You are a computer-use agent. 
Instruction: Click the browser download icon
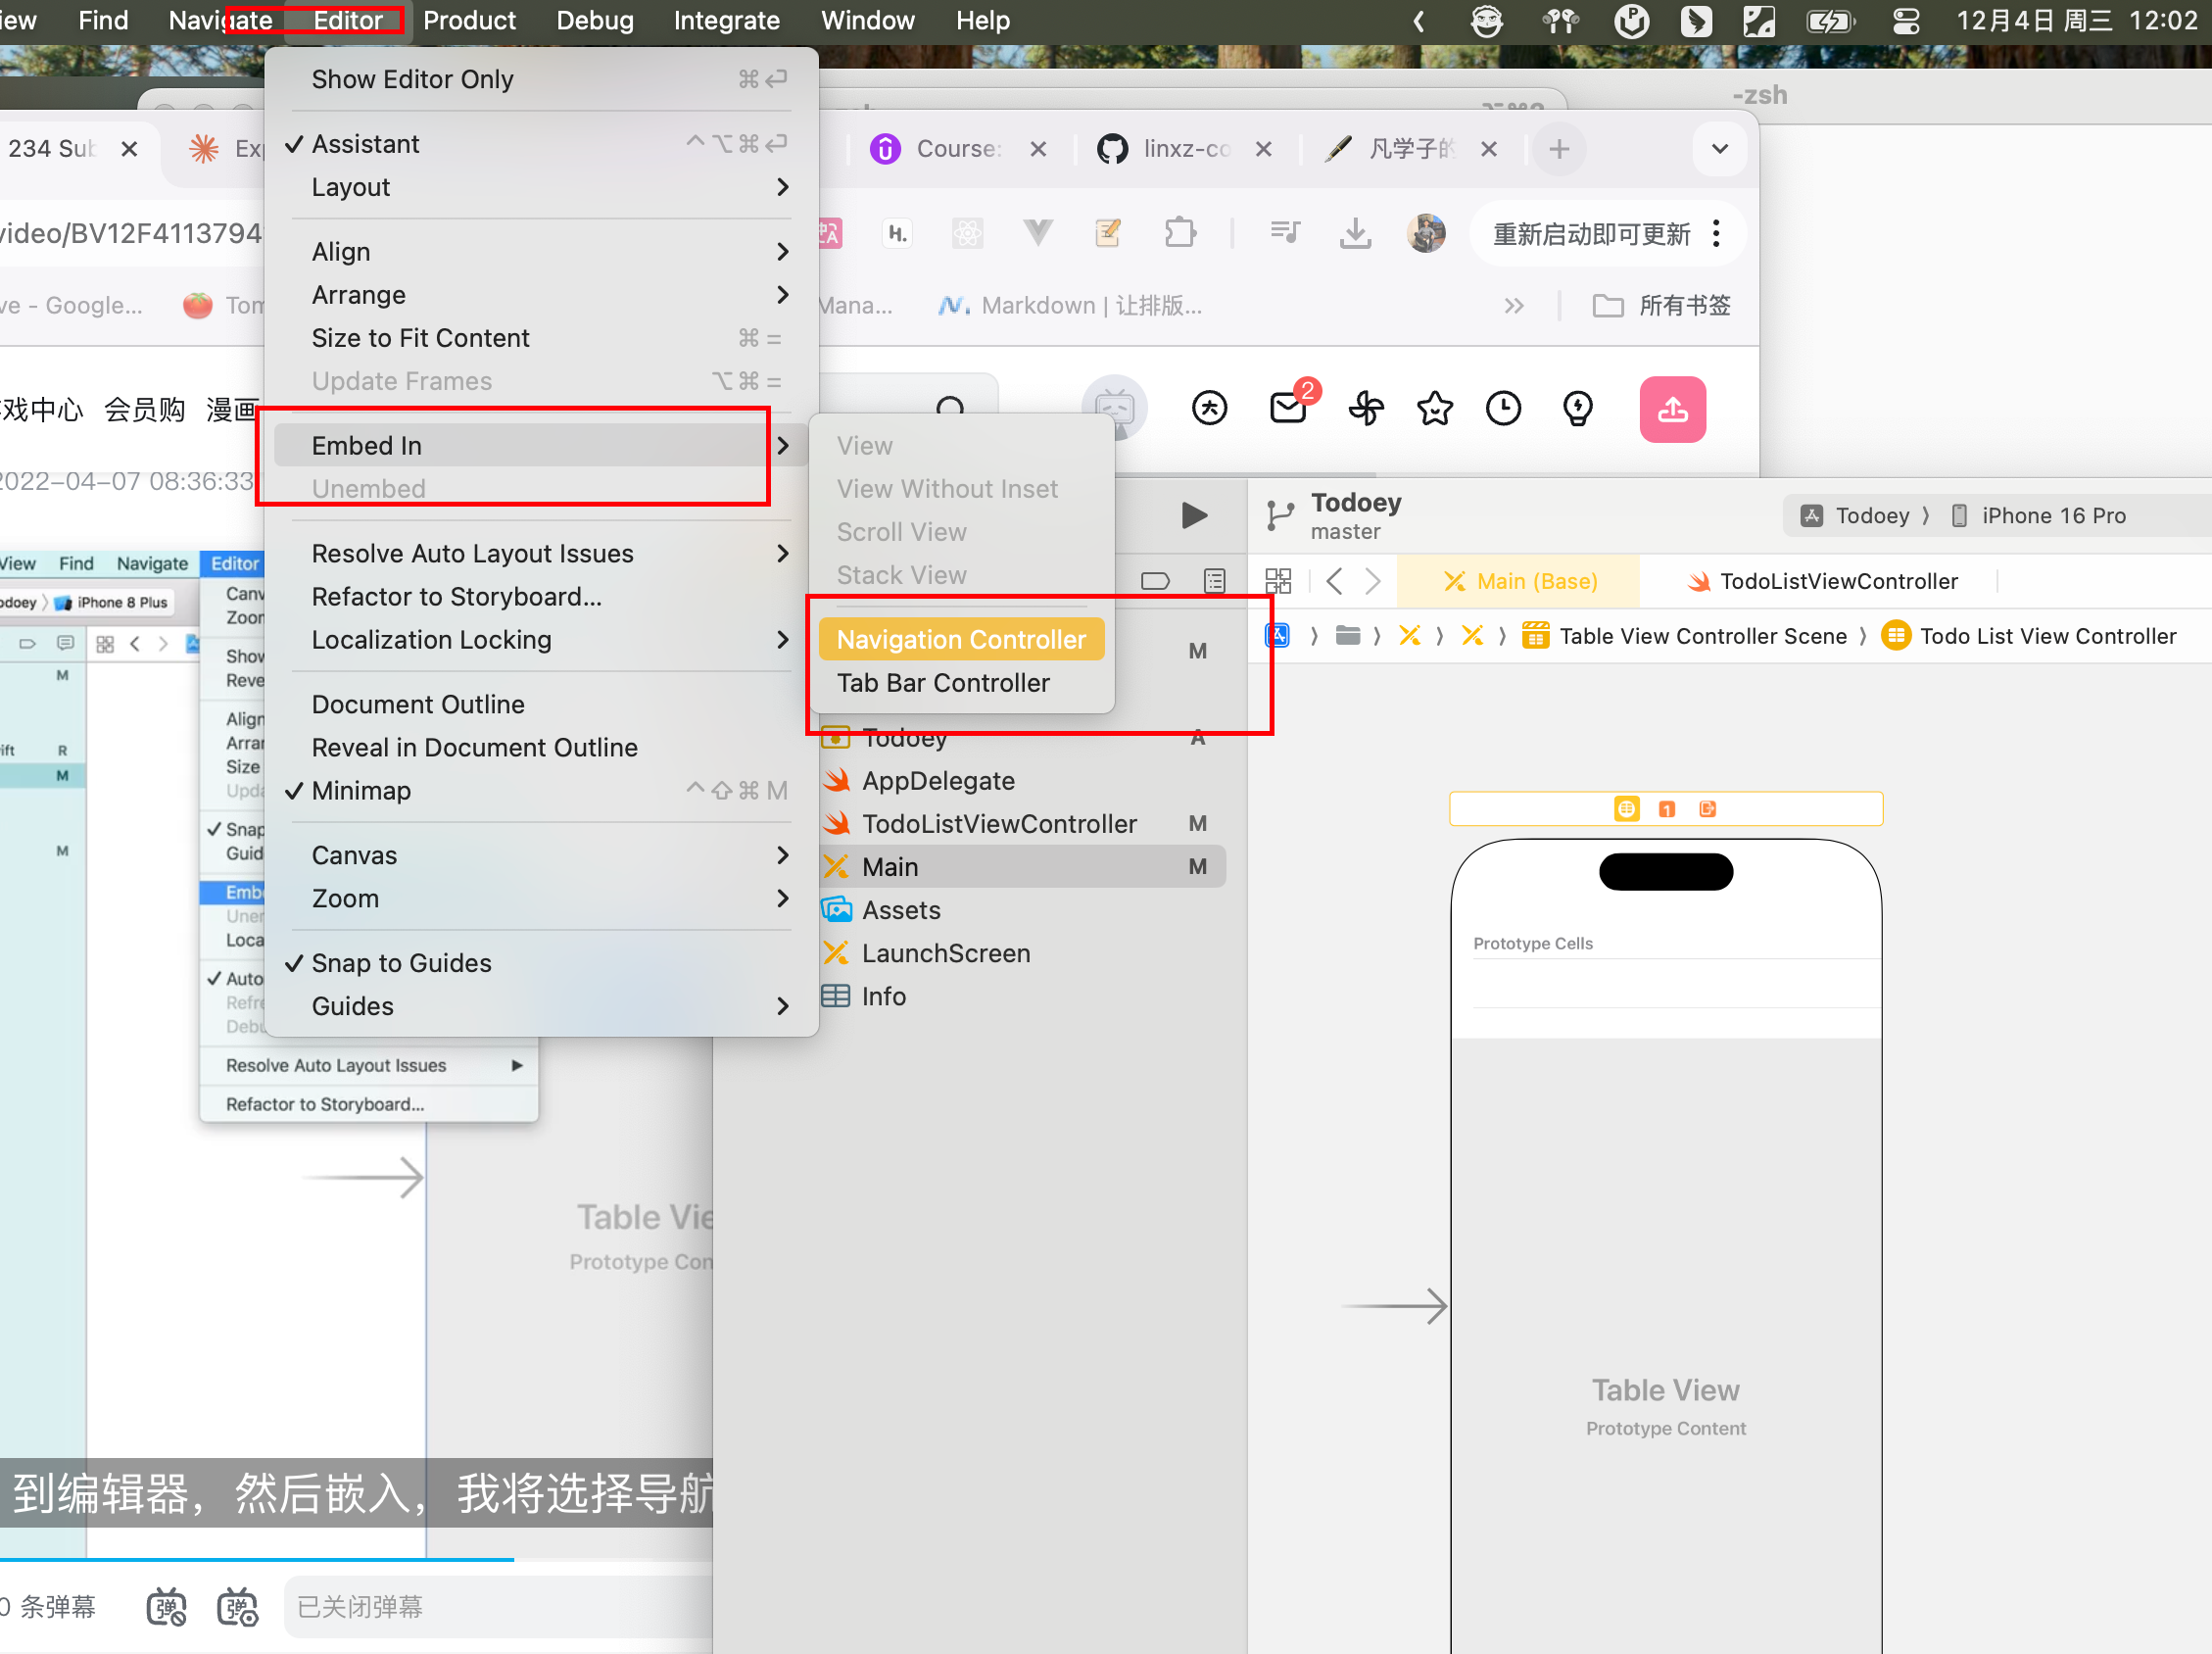[1355, 233]
